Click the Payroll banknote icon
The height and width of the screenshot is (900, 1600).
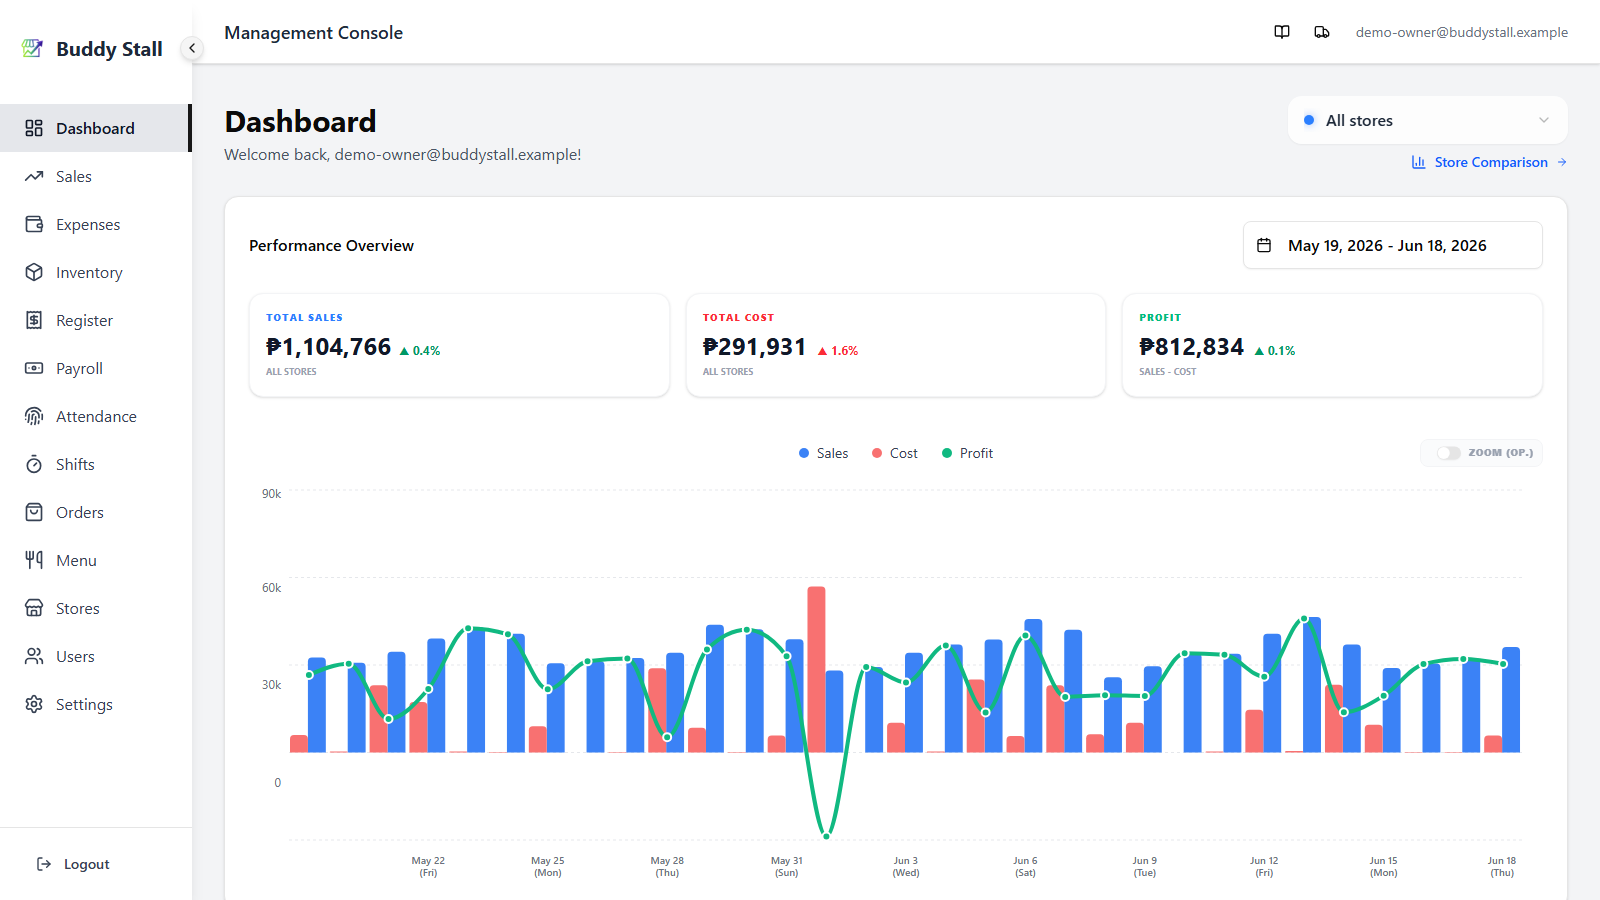pyautogui.click(x=34, y=368)
